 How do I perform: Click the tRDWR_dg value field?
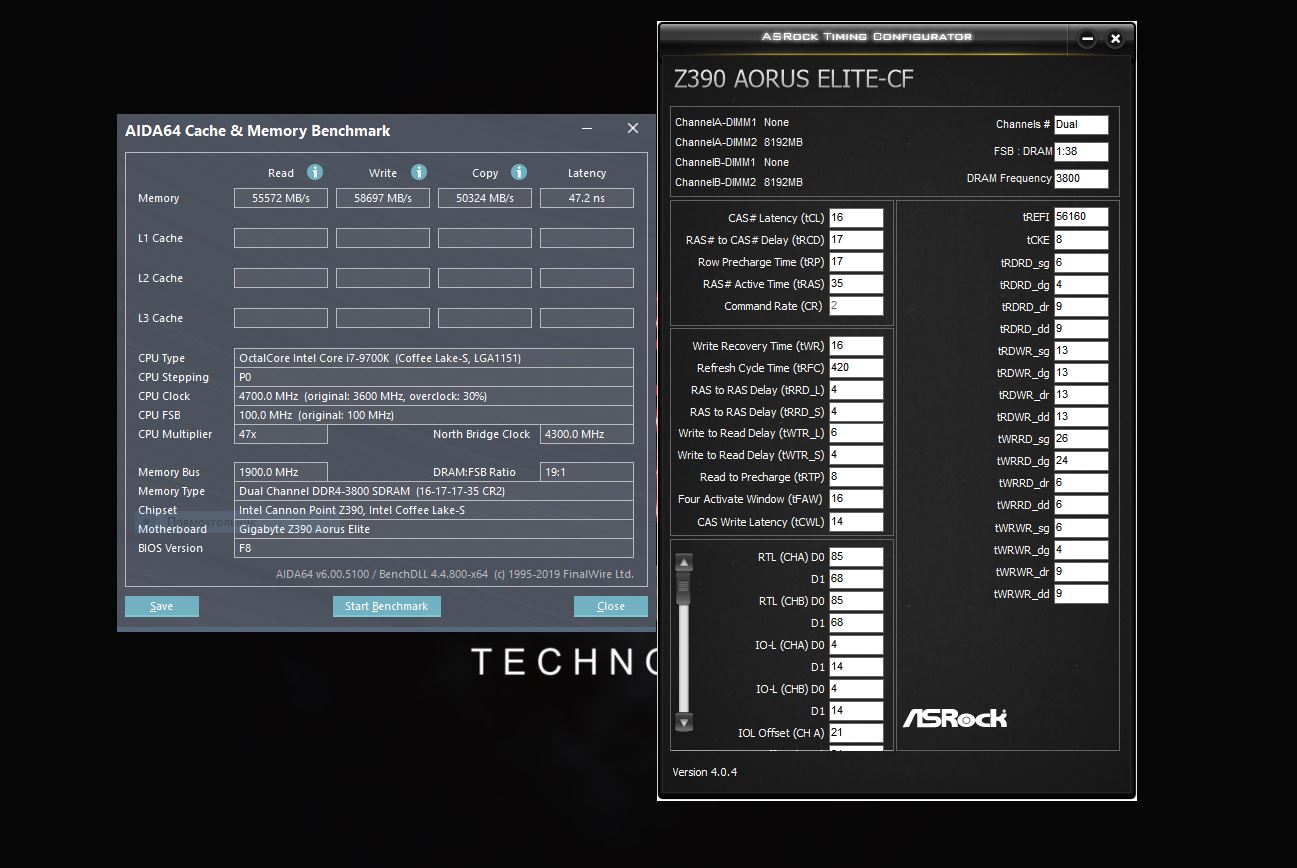pyautogui.click(x=1081, y=373)
